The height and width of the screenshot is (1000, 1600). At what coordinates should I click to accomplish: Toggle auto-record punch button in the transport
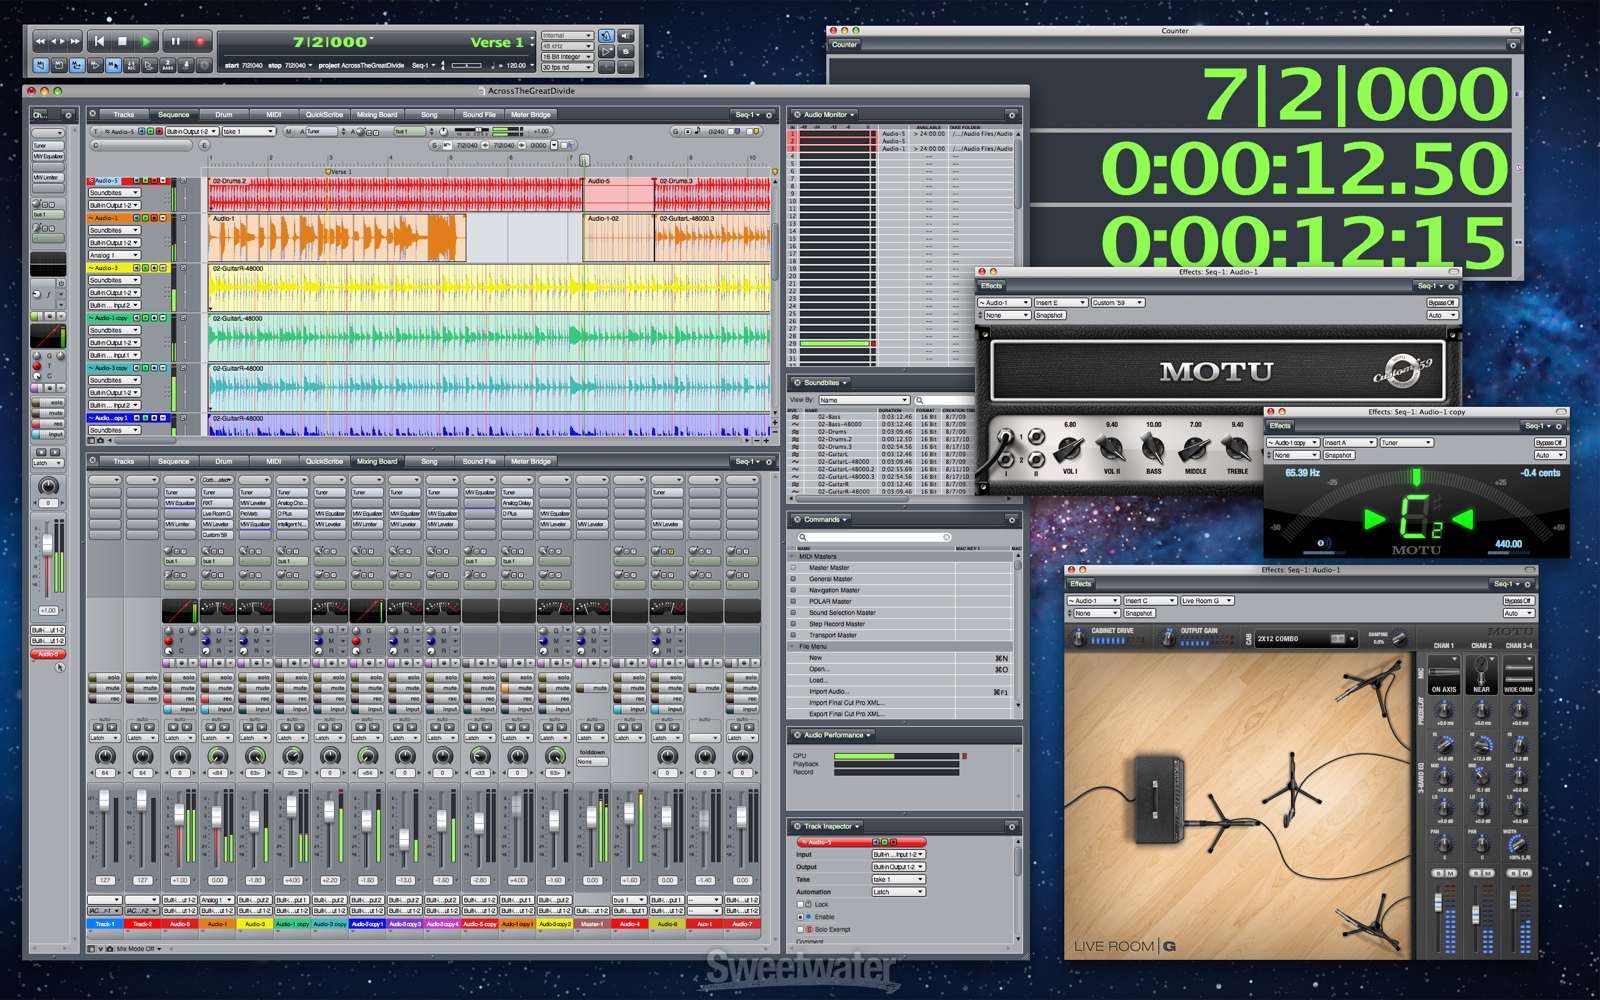coord(131,65)
